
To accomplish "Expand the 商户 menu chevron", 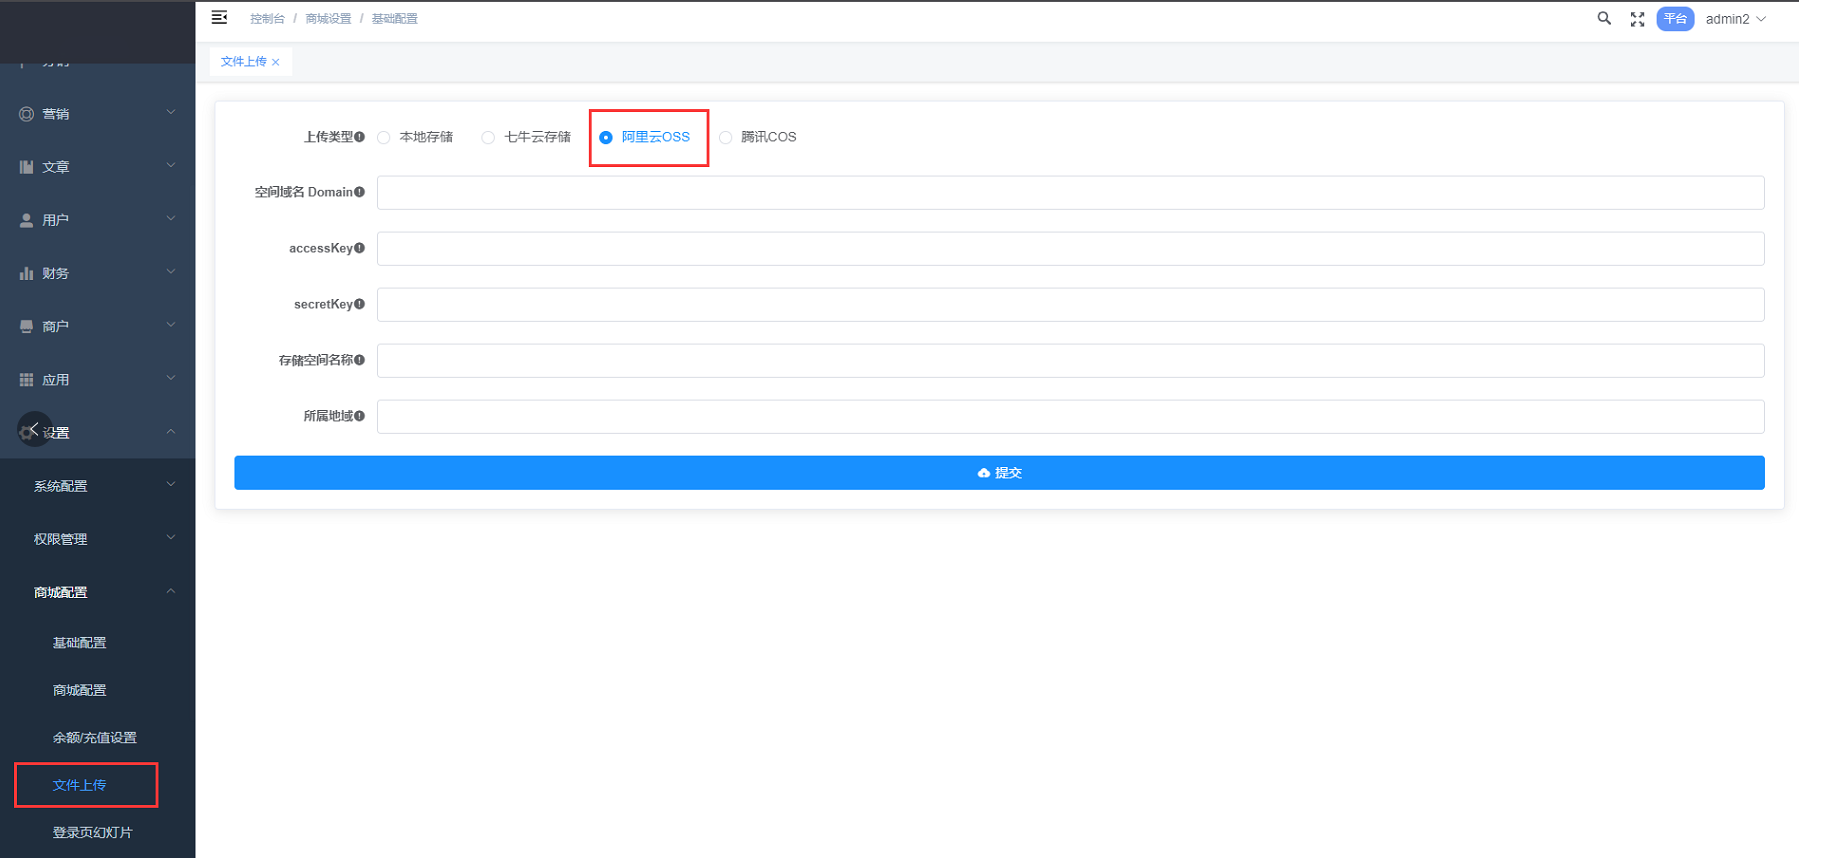I will (171, 324).
